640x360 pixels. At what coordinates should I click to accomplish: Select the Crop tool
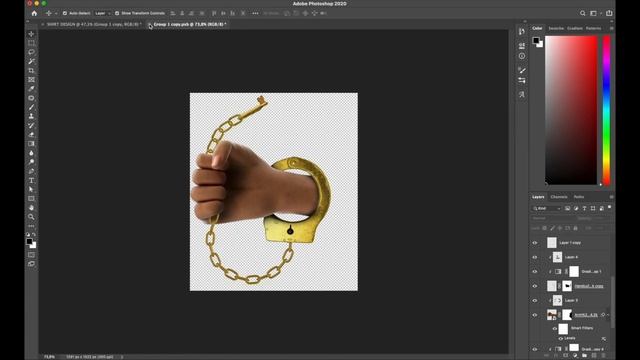(x=31, y=71)
